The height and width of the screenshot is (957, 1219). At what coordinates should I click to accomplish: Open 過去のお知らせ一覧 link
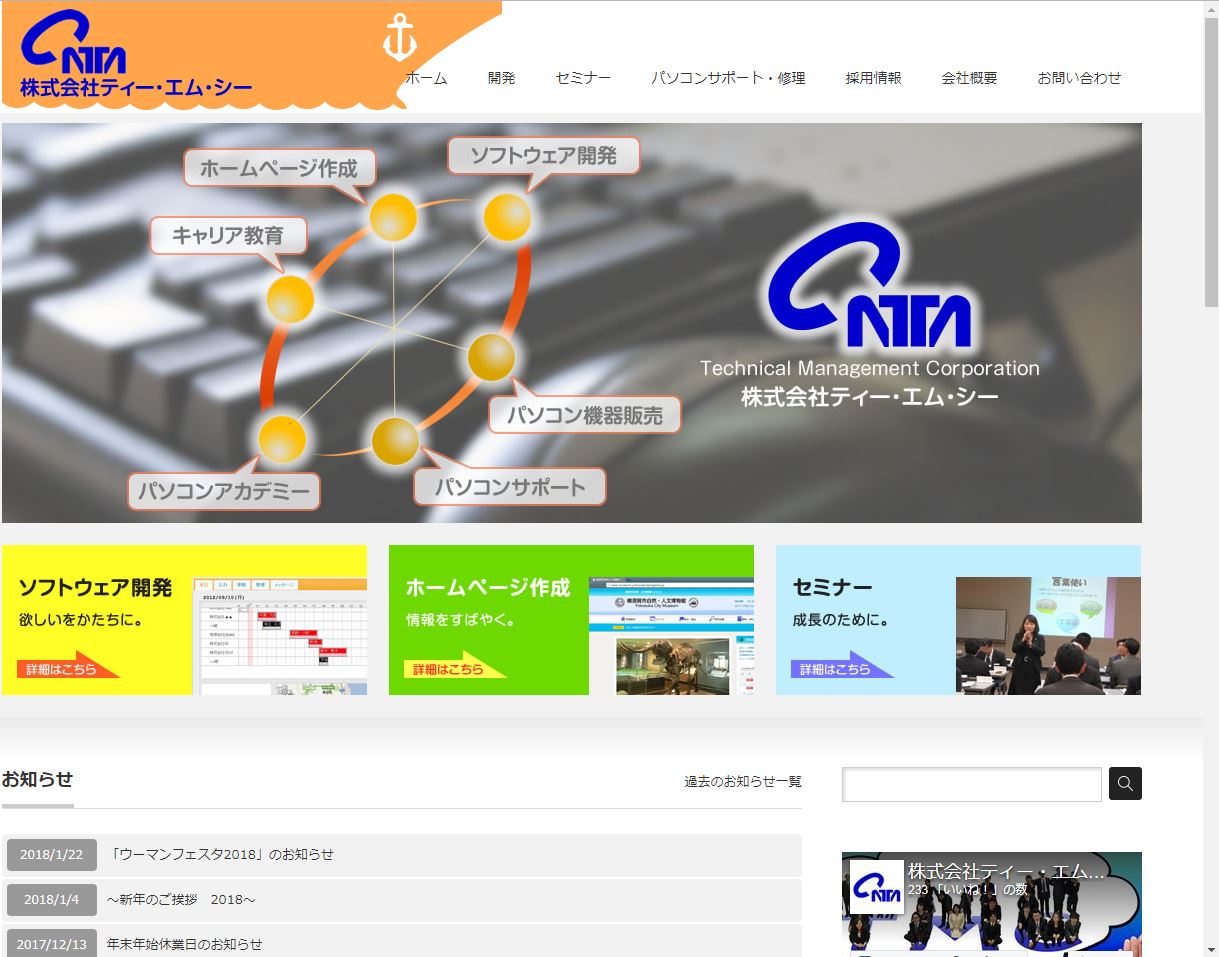pyautogui.click(x=742, y=781)
